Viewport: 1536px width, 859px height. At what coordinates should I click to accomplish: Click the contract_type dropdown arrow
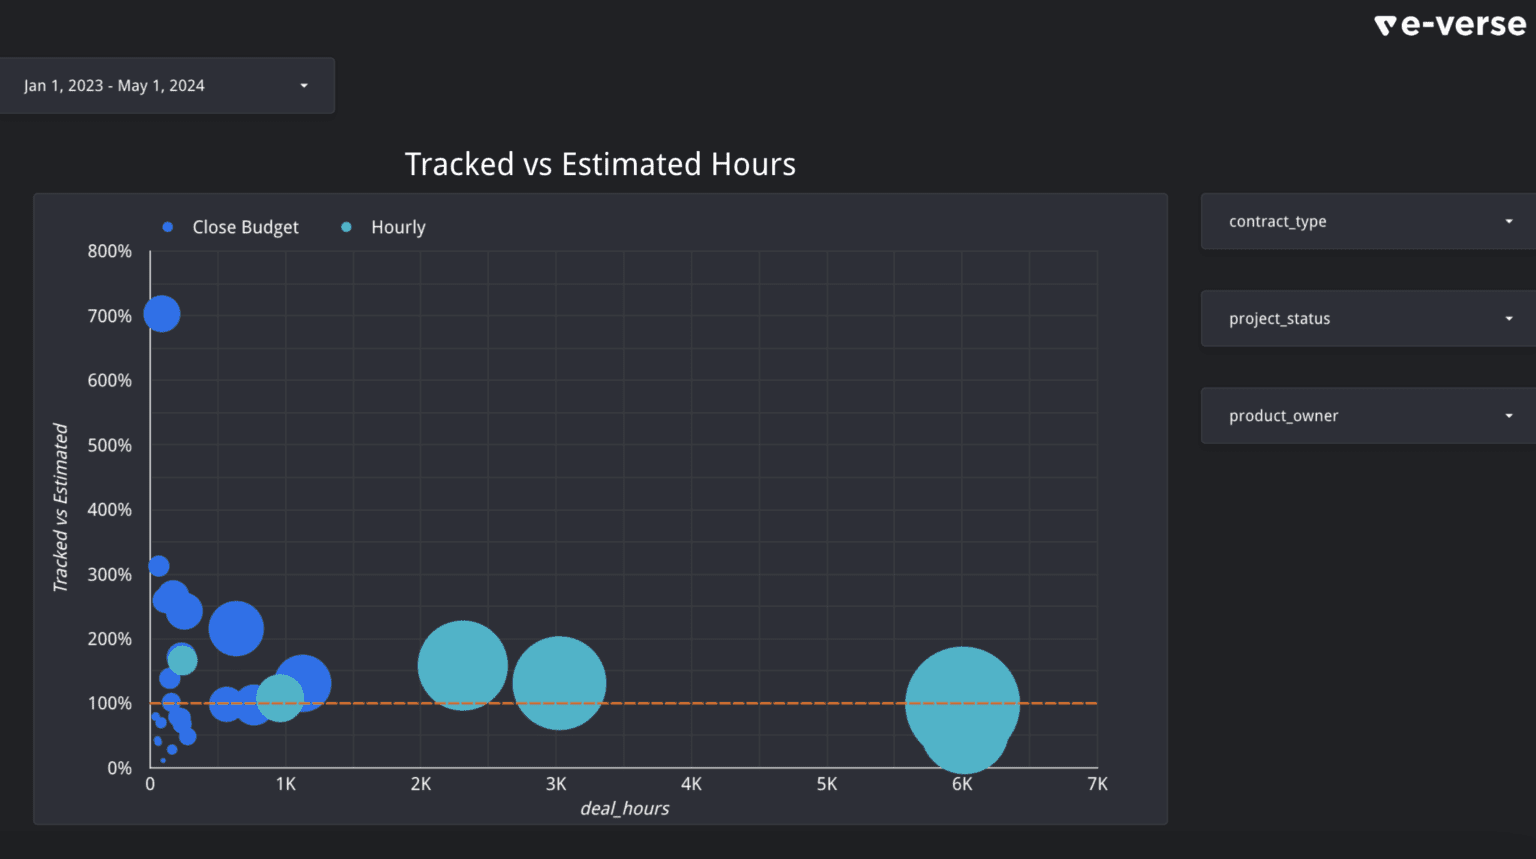pos(1509,221)
